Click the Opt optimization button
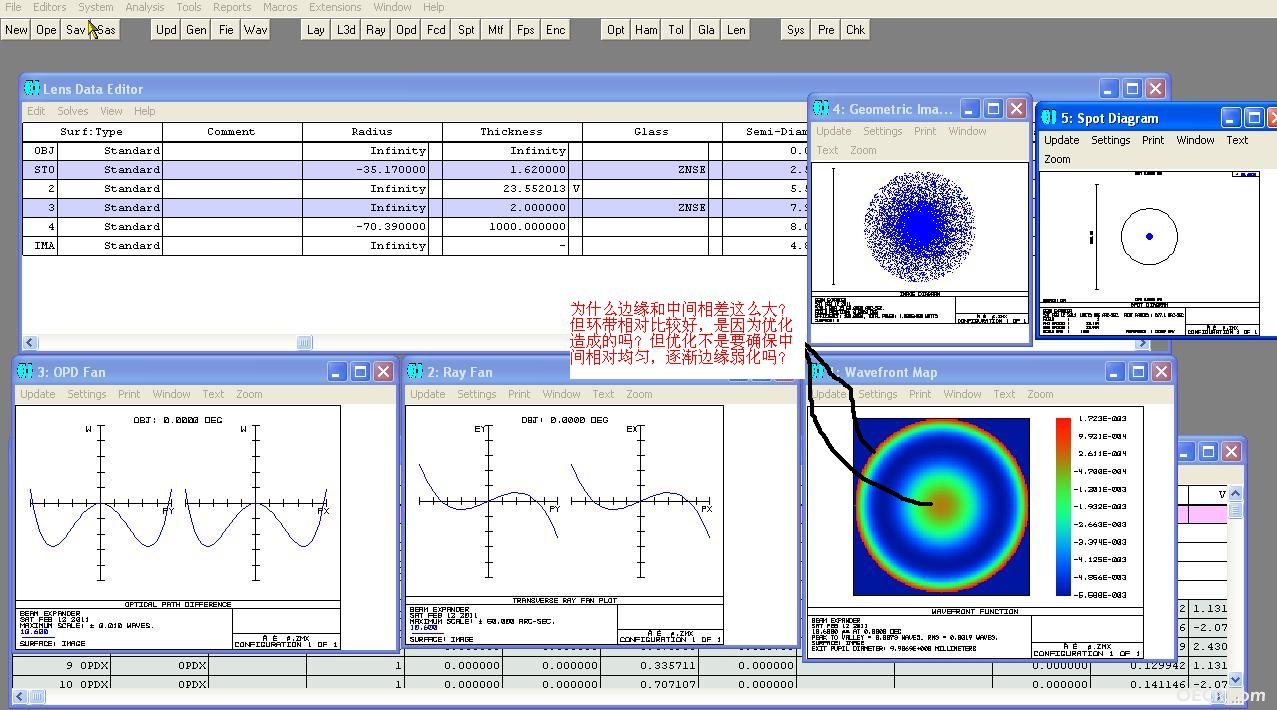 616,30
